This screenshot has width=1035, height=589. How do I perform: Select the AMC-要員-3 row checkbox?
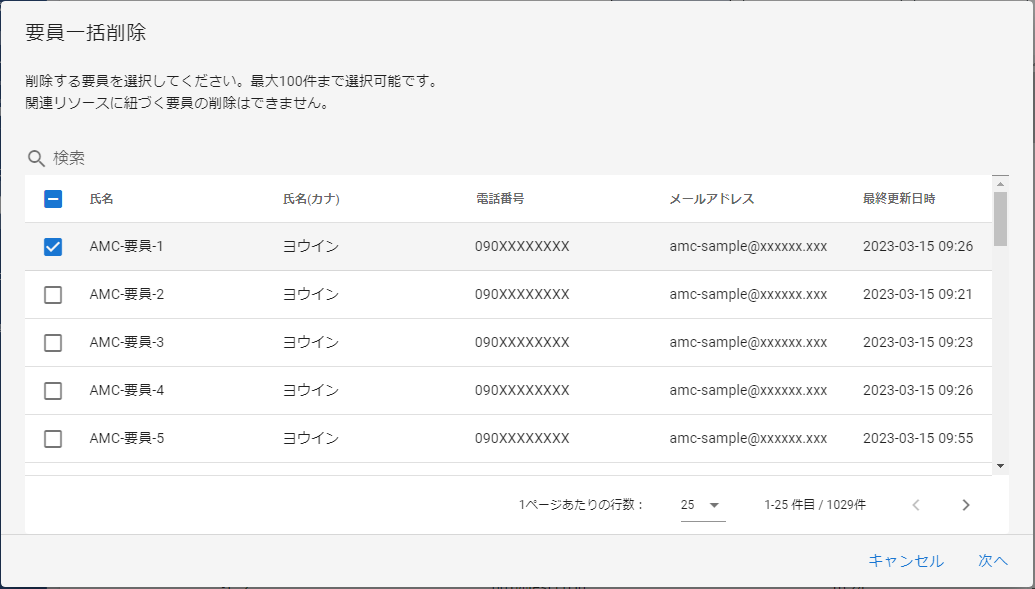(x=53, y=343)
